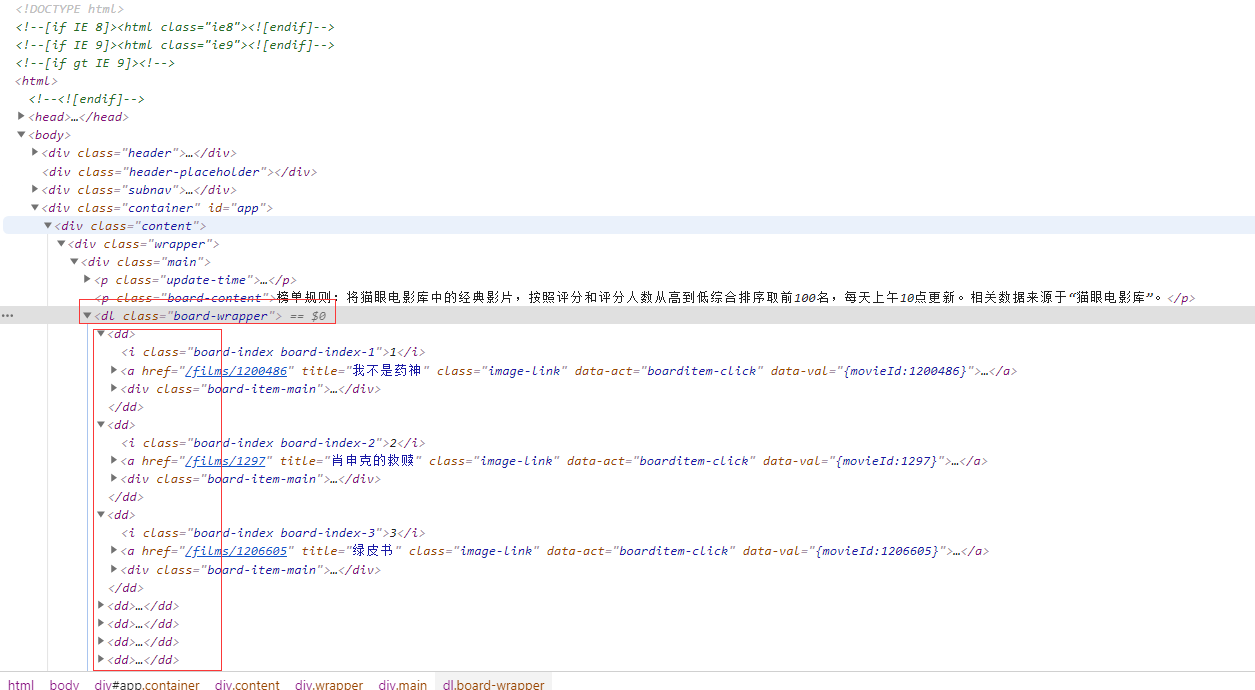This screenshot has height=690, width=1255.
Task: Select the p board-content line
Action: [645, 298]
